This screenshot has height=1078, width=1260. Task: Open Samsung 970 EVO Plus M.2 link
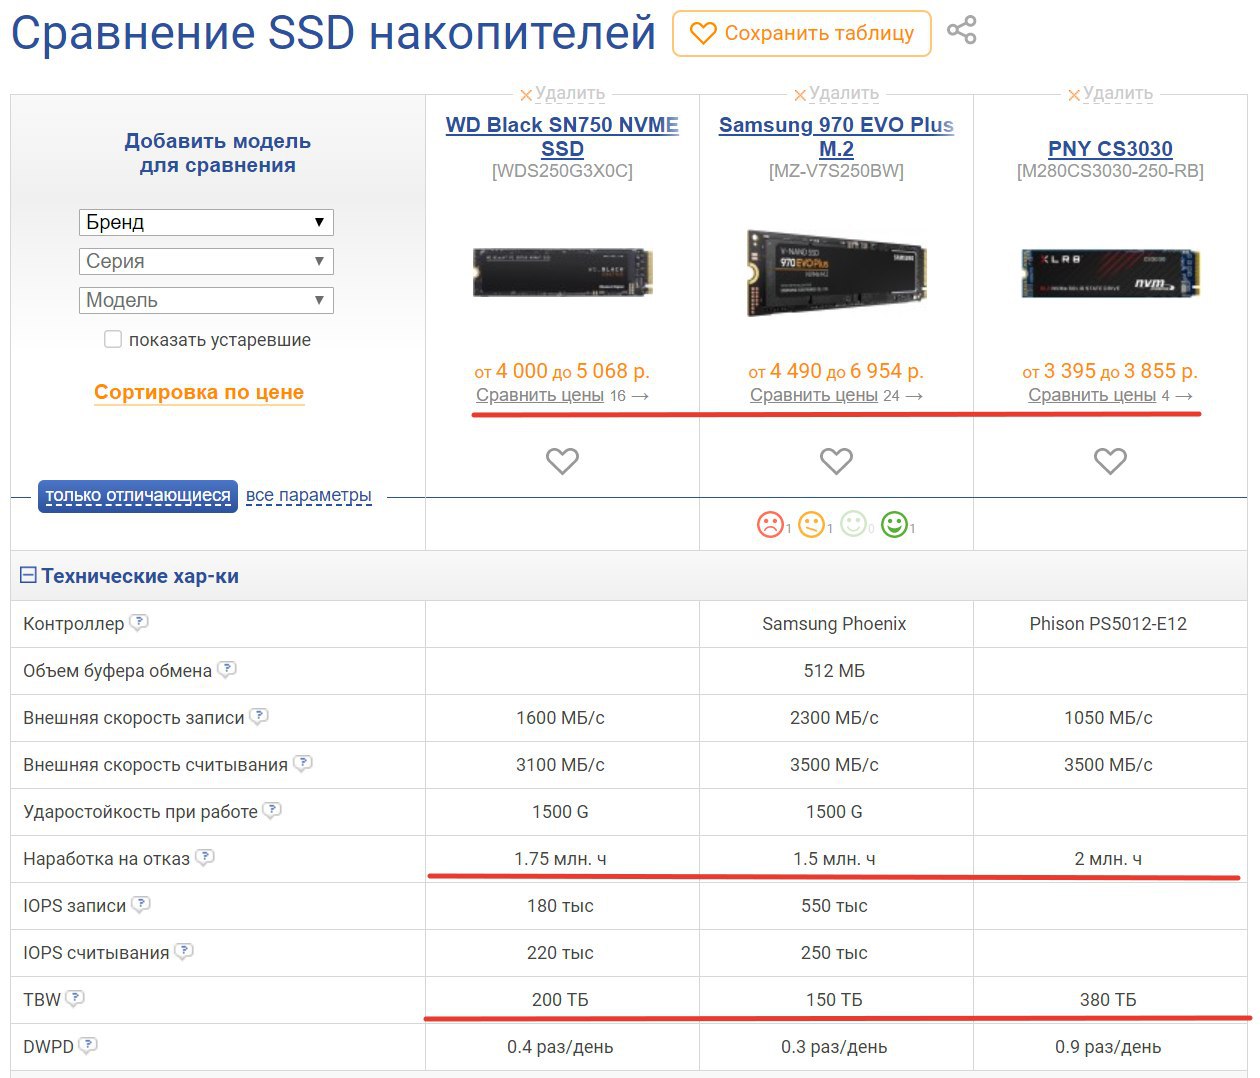836,137
